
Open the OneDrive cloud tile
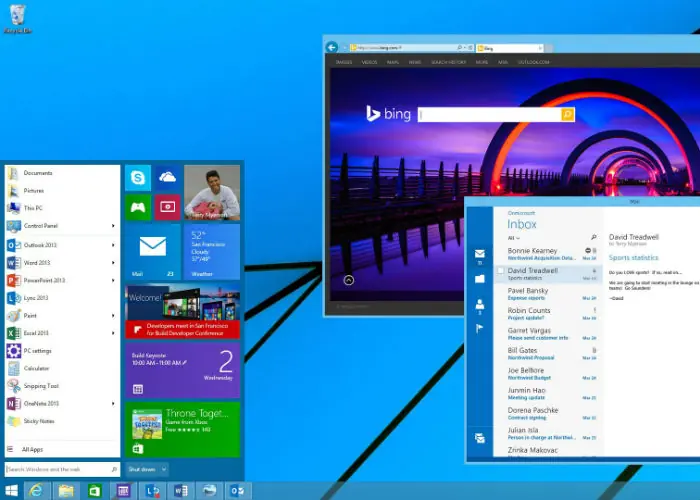click(167, 178)
